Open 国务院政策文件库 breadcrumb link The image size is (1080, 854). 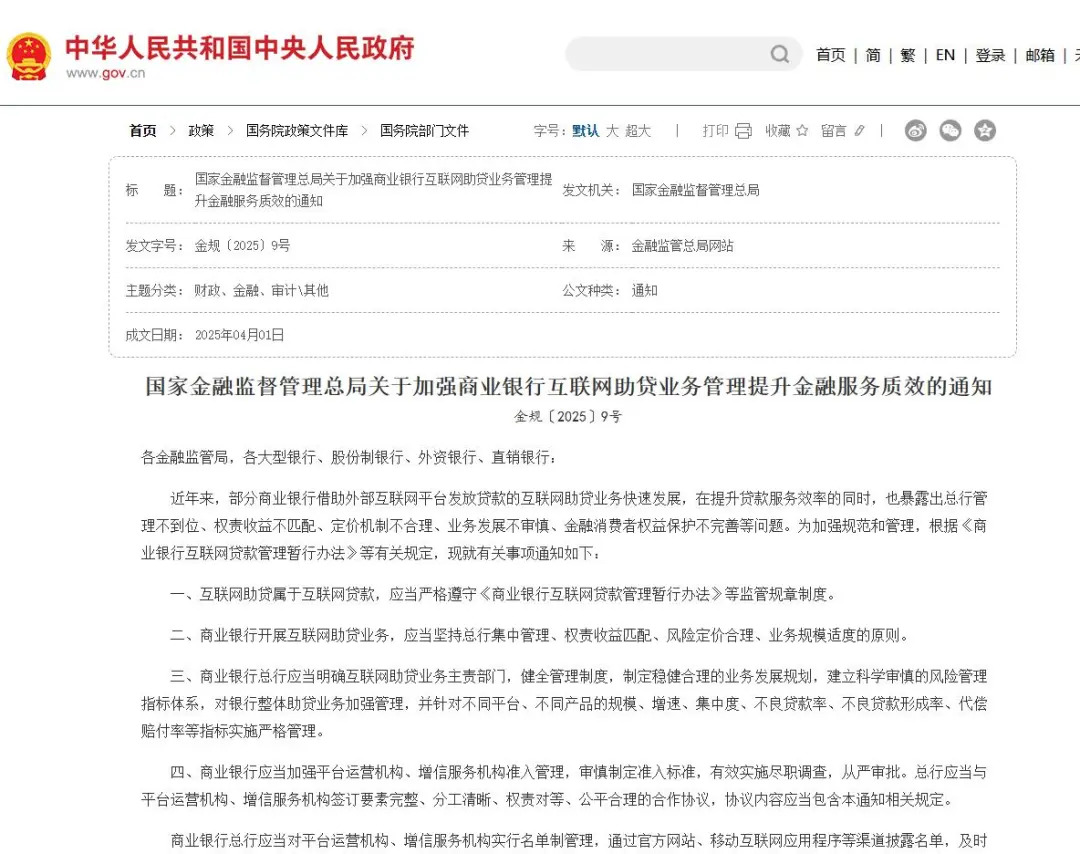(x=297, y=131)
